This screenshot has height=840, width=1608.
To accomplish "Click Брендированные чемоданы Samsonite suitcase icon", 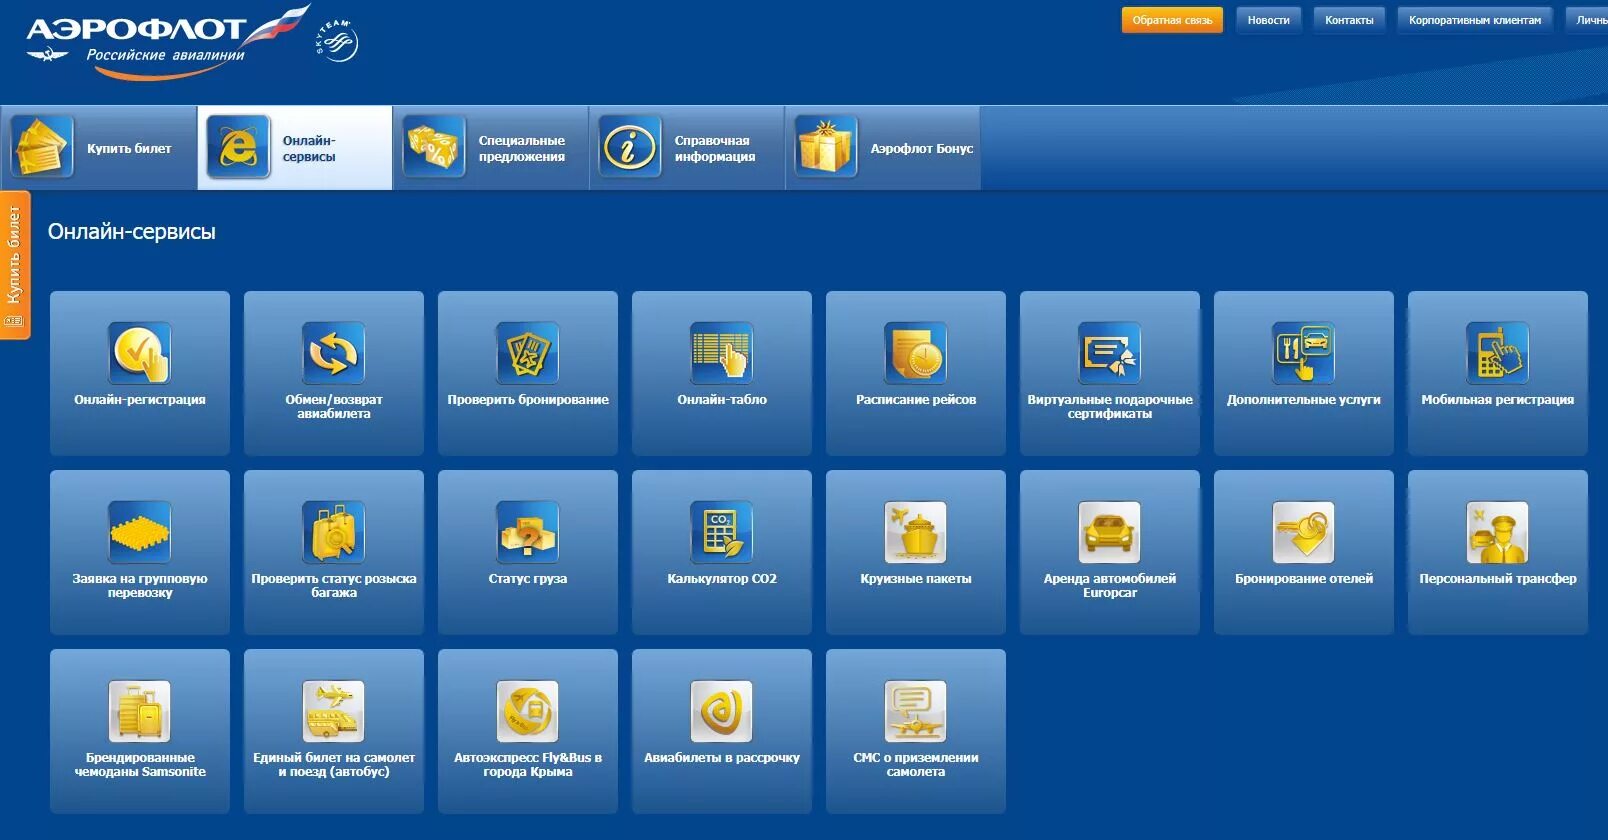I will [140, 711].
